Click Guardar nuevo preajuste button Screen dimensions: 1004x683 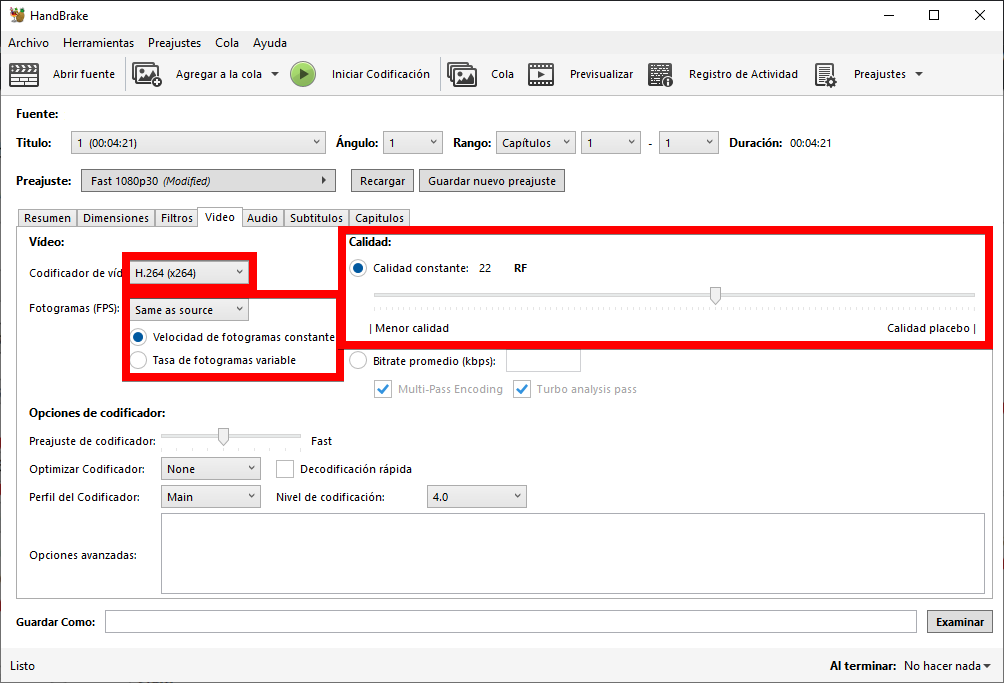click(x=492, y=181)
